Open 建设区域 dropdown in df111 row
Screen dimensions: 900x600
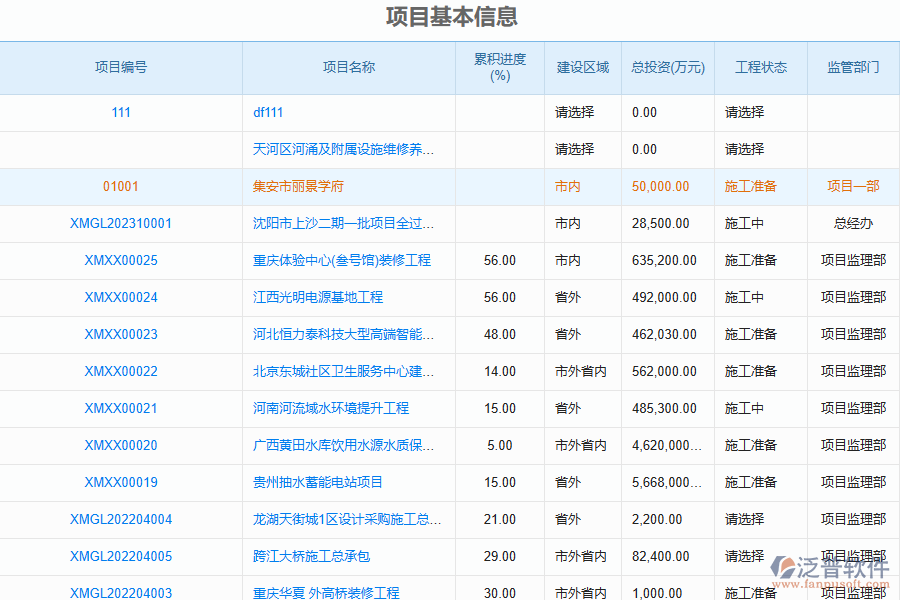coord(575,112)
